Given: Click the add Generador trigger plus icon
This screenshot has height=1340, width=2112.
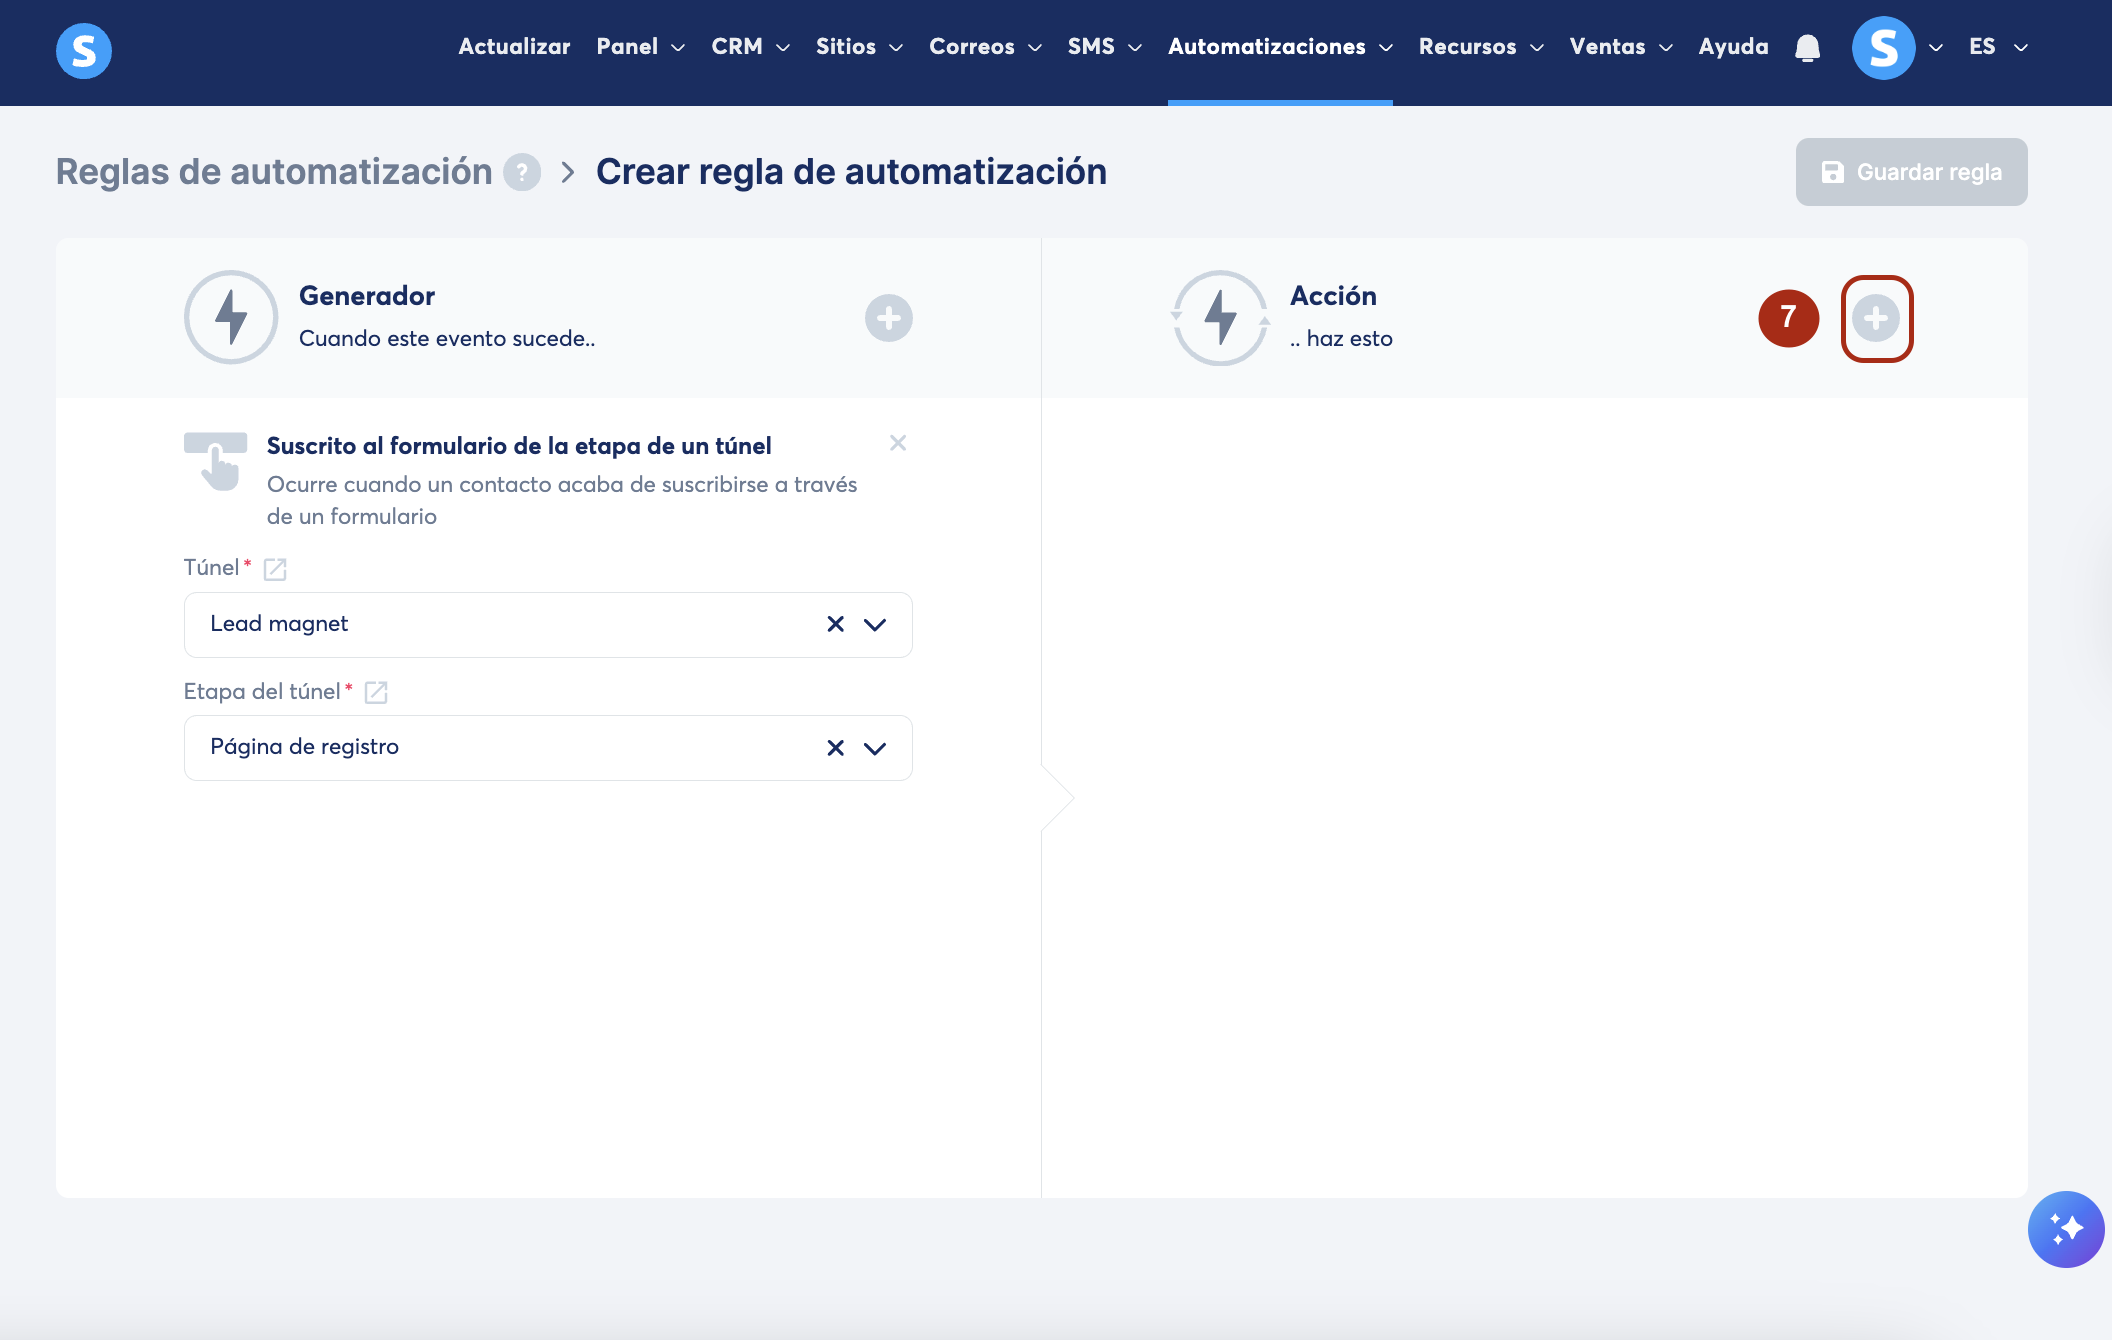Looking at the screenshot, I should (x=888, y=318).
